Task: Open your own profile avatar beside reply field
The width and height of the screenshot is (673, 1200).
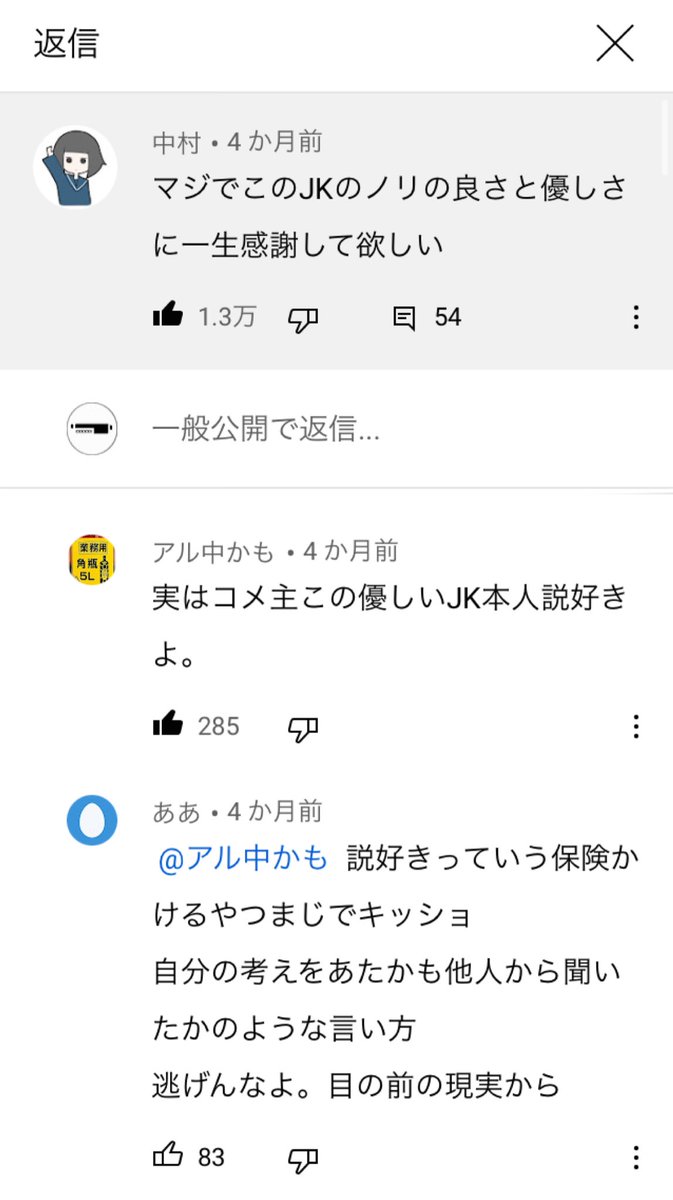Action: click(92, 429)
